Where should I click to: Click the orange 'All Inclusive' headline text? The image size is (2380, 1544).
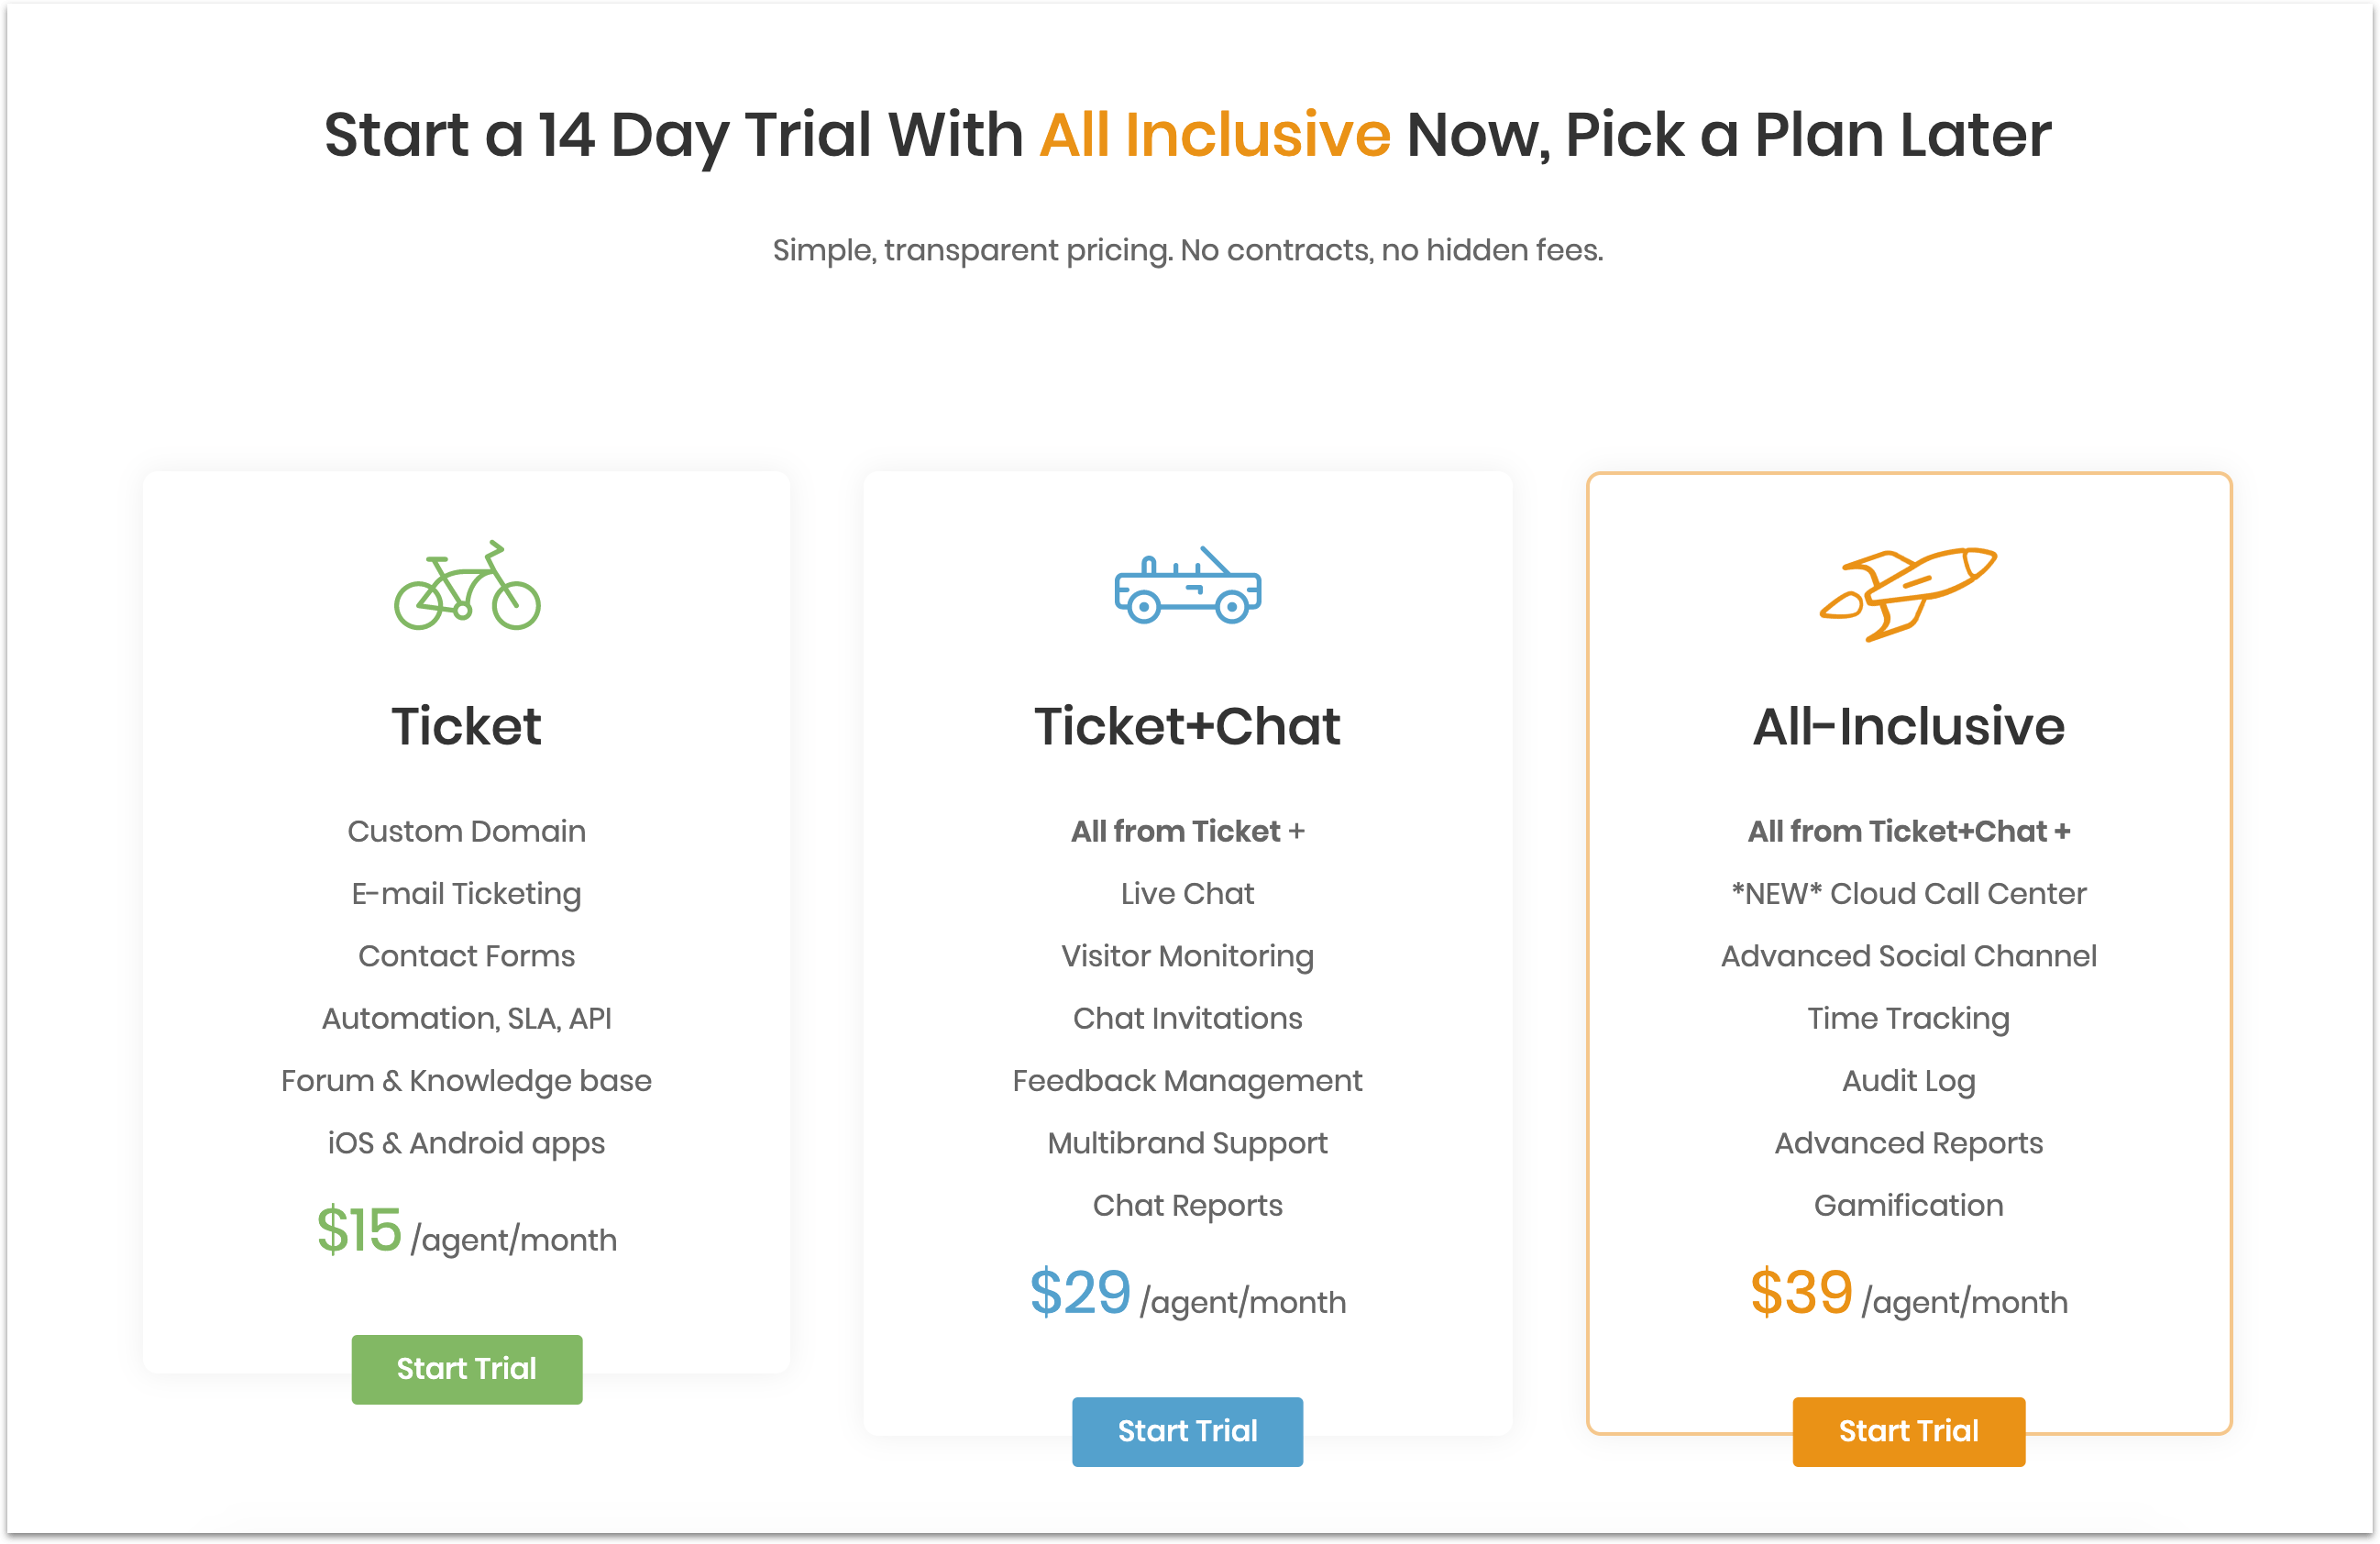coord(1215,135)
